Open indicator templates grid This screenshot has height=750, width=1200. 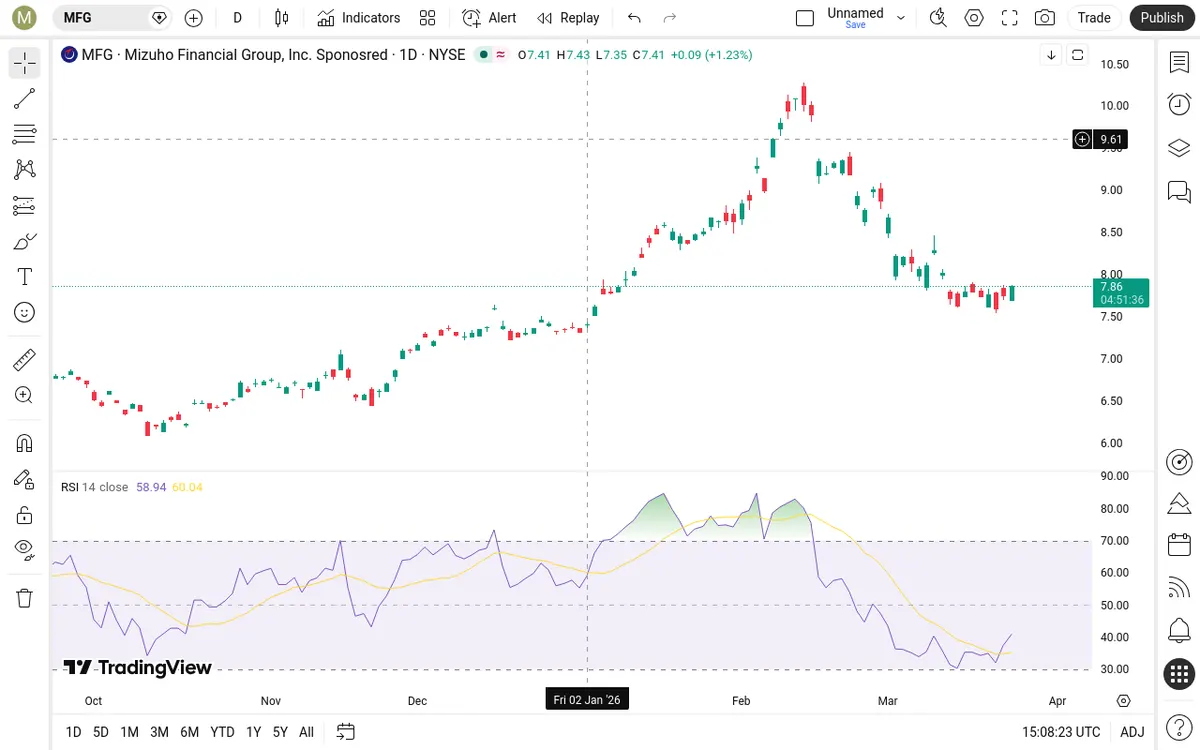(428, 18)
